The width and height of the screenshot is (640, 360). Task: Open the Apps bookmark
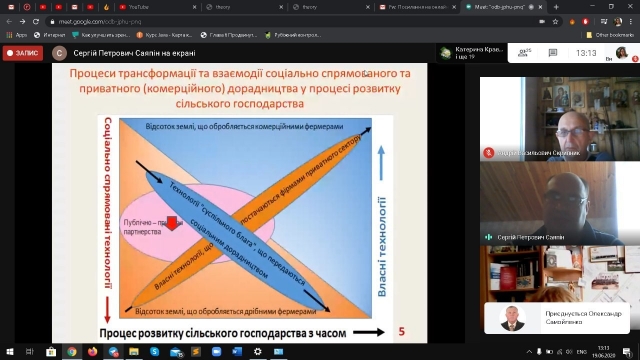[x=17, y=35]
